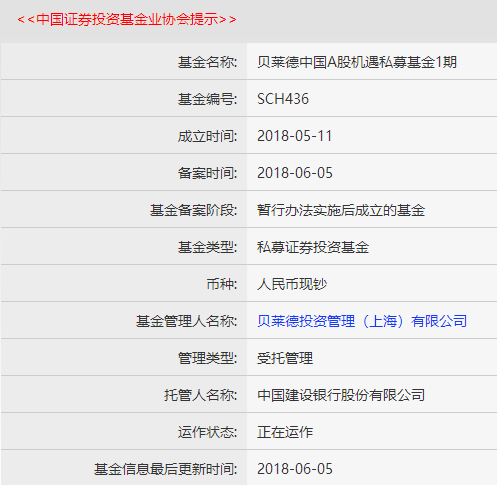Click the 基金名称 field label
Image resolution: width=497 pixels, height=485 pixels.
(207, 62)
